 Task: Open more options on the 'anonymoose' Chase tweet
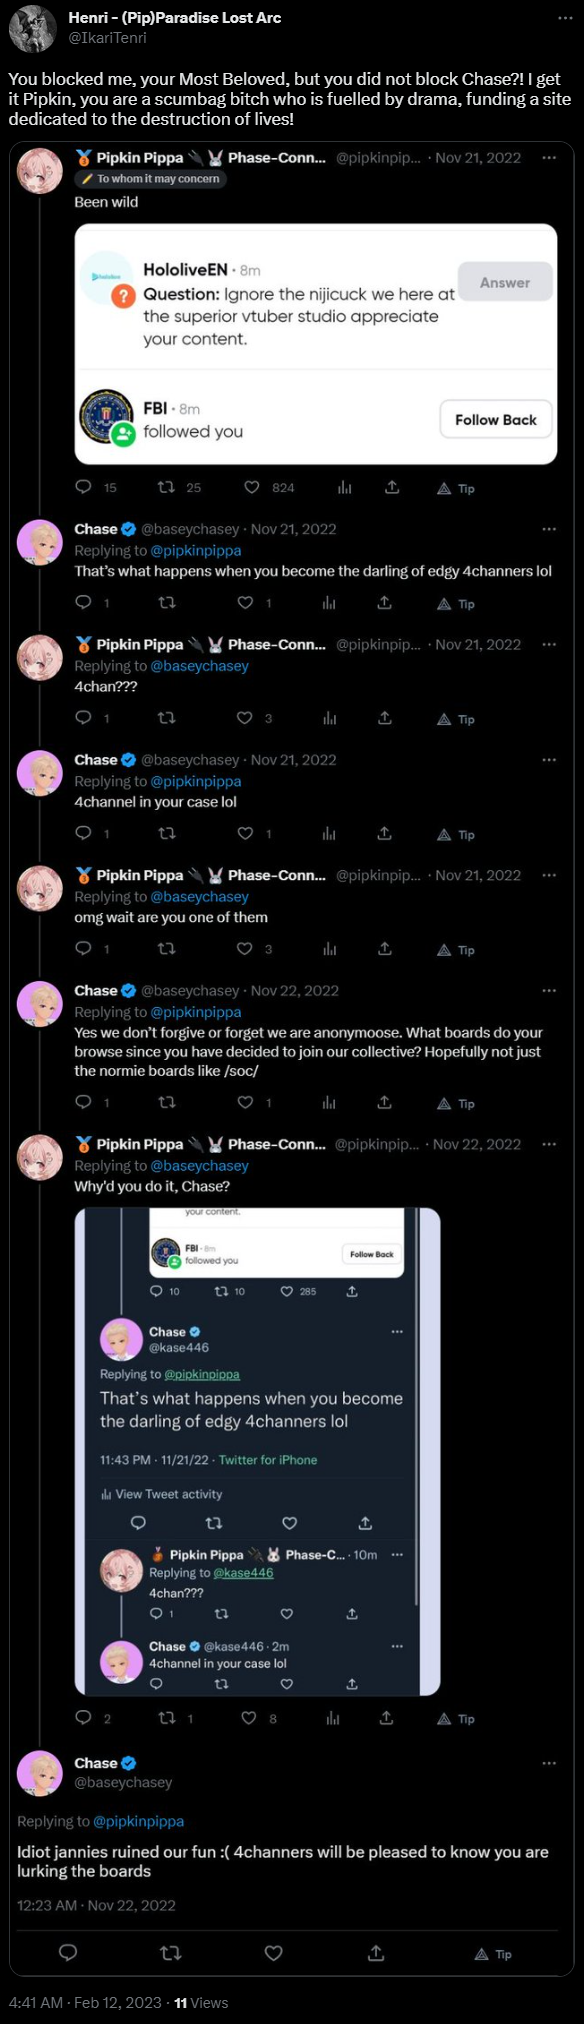549,990
